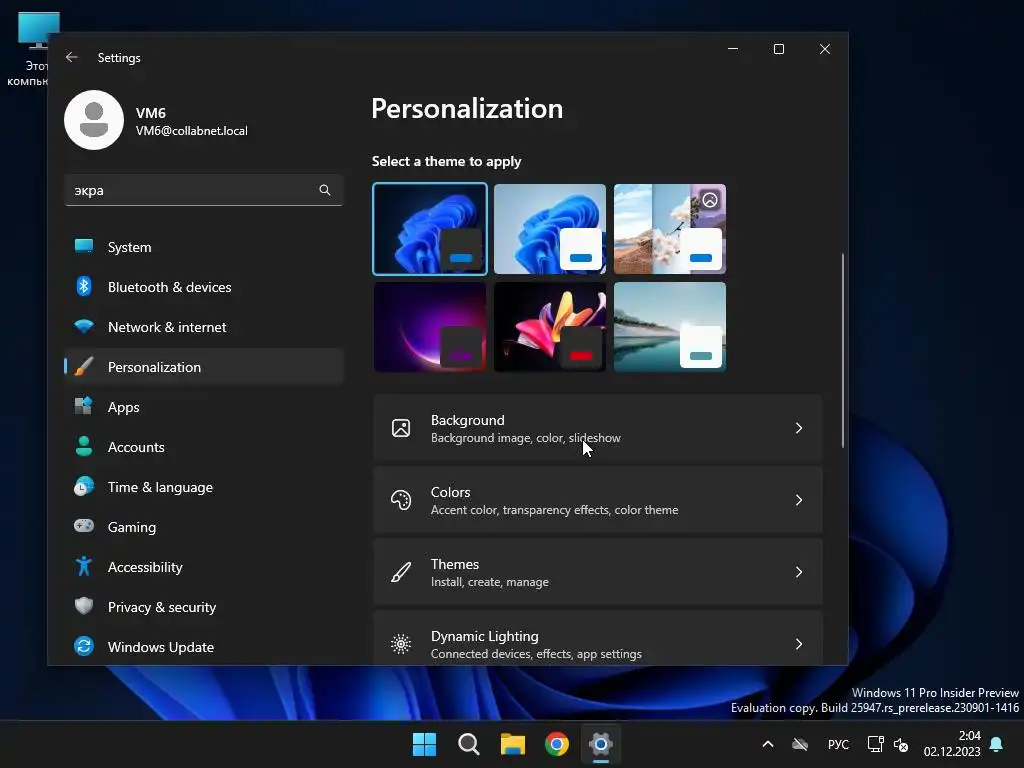Click the Accessibility figure icon
This screenshot has height=768, width=1024.
pyautogui.click(x=84, y=566)
